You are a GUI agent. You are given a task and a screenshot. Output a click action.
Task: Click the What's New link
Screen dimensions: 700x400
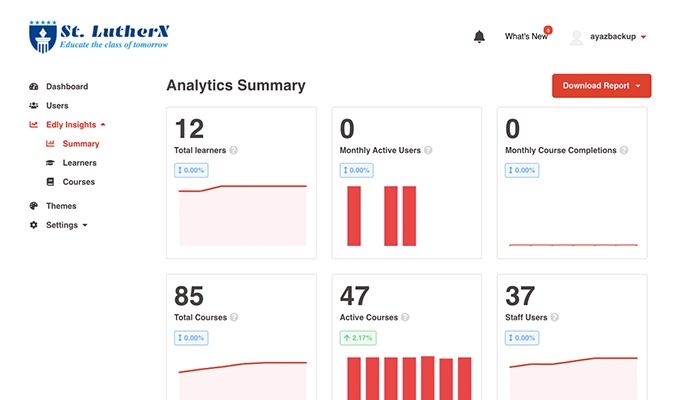click(x=526, y=37)
